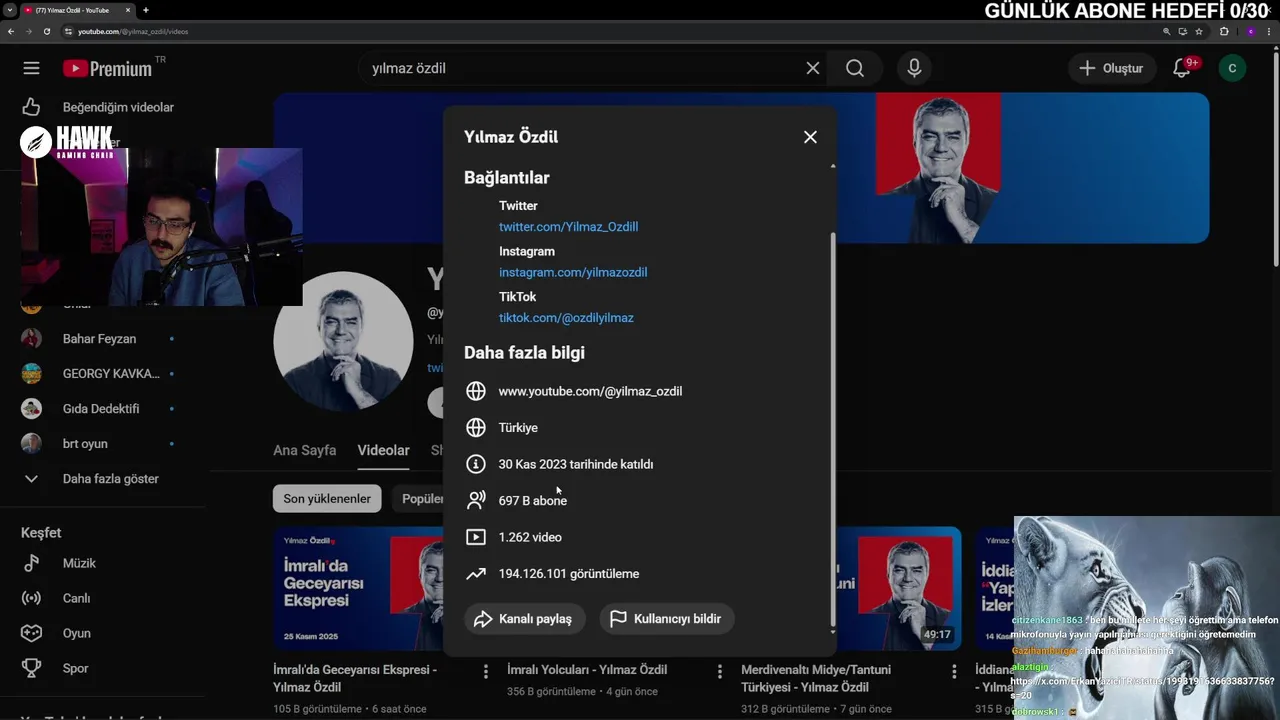Open a new browser tab
1280x720 pixels.
146,10
